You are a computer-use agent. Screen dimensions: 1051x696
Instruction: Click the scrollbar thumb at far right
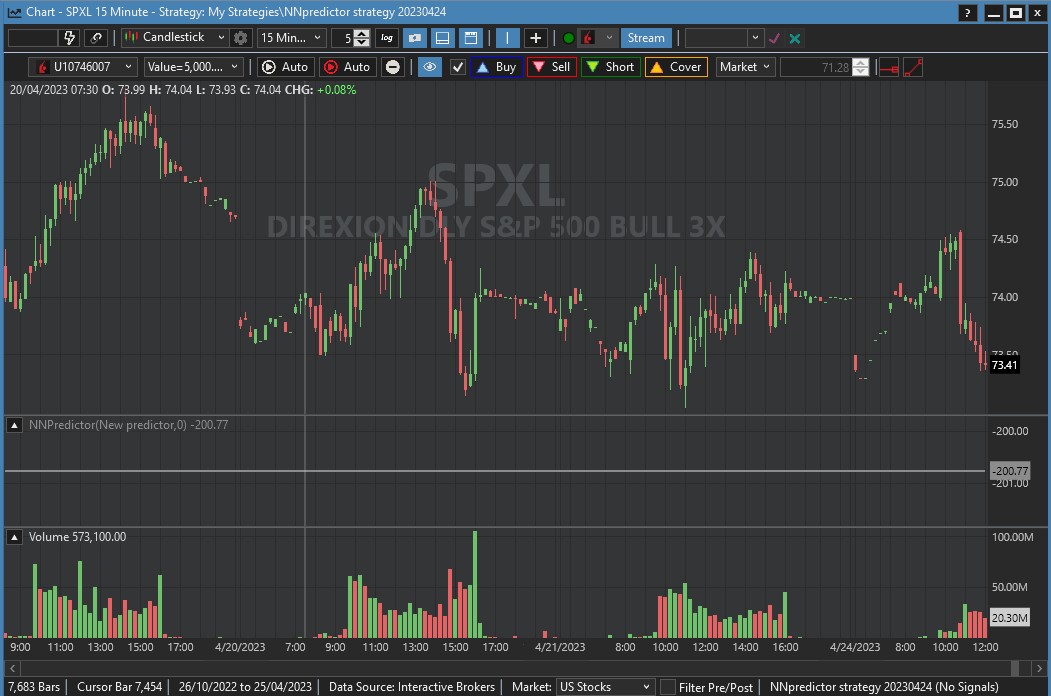click(x=1015, y=668)
